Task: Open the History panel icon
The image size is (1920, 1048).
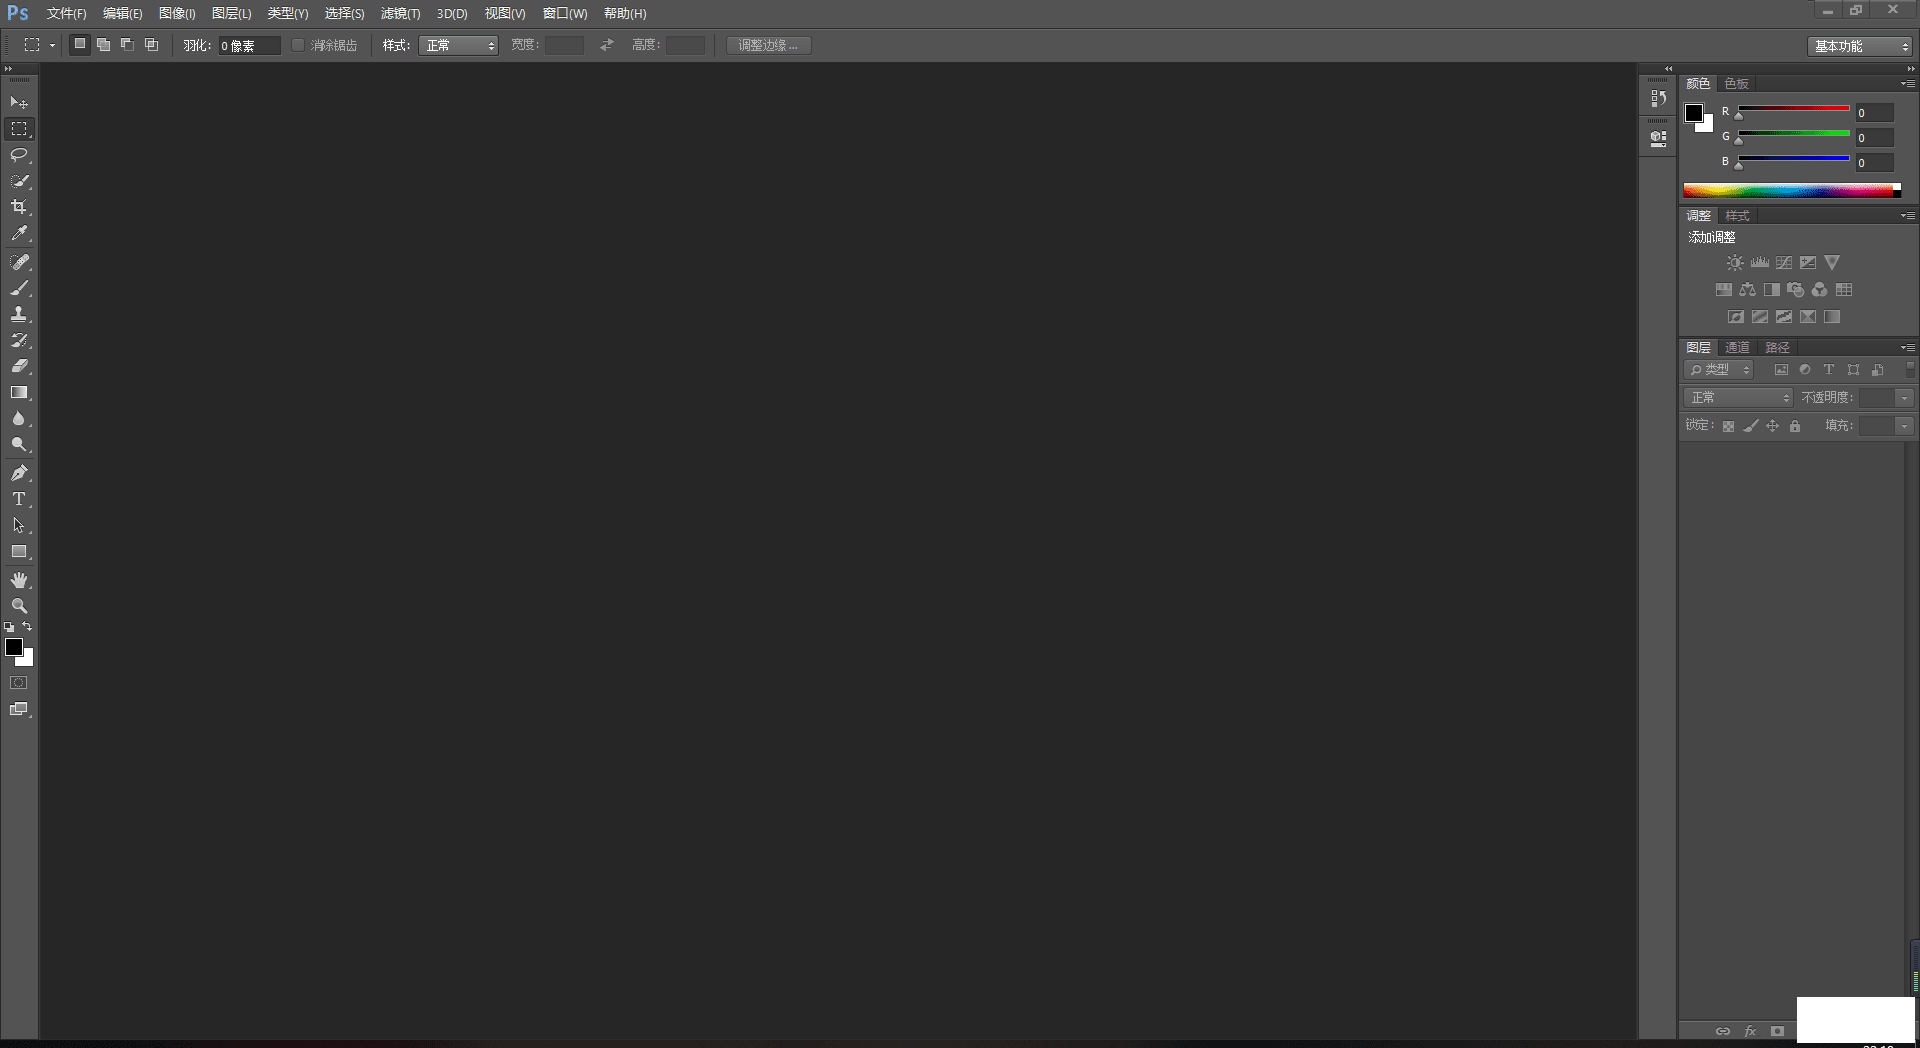Action: point(1658,98)
